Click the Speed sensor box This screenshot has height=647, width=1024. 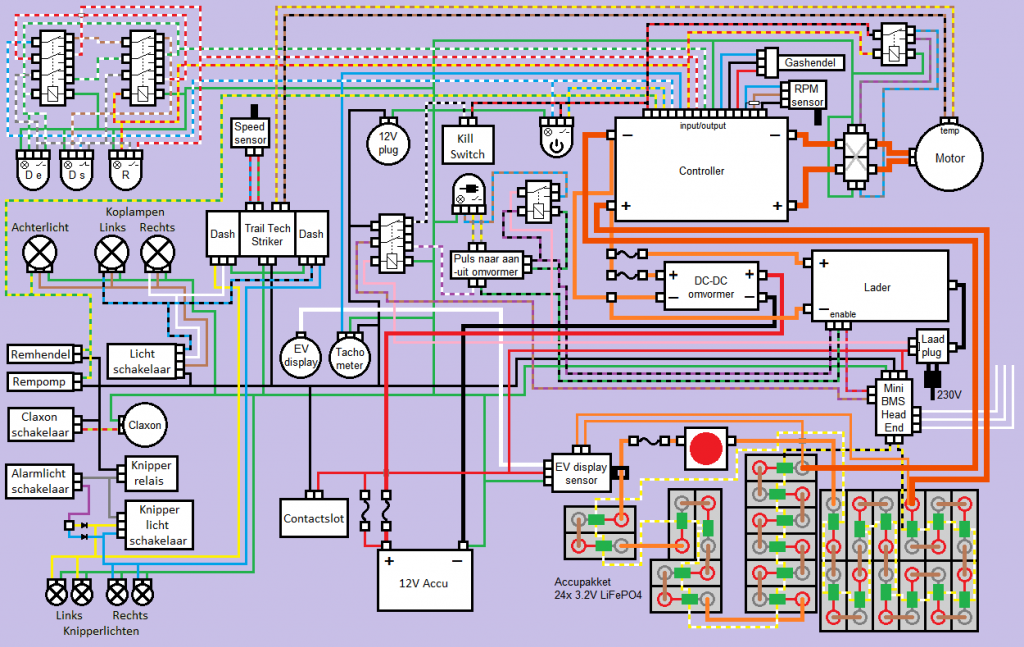click(x=249, y=133)
